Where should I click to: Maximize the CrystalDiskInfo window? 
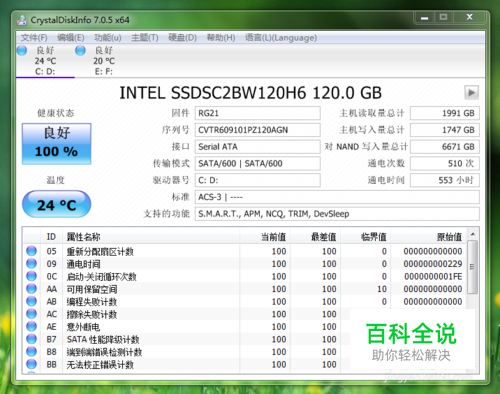[x=443, y=17]
